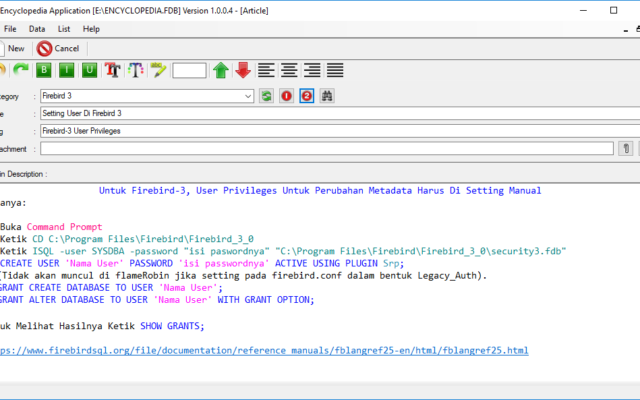Click the green up arrow icon
The height and width of the screenshot is (400, 640).
click(x=221, y=70)
